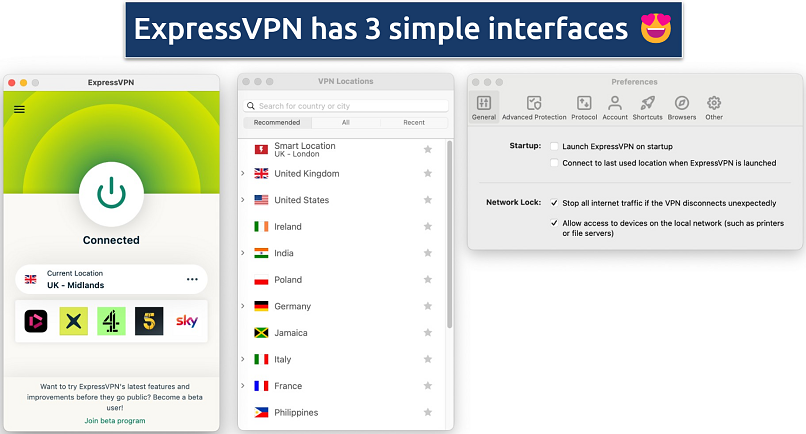Expand France server list
Image resolution: width=806 pixels, height=434 pixels.
(x=243, y=386)
